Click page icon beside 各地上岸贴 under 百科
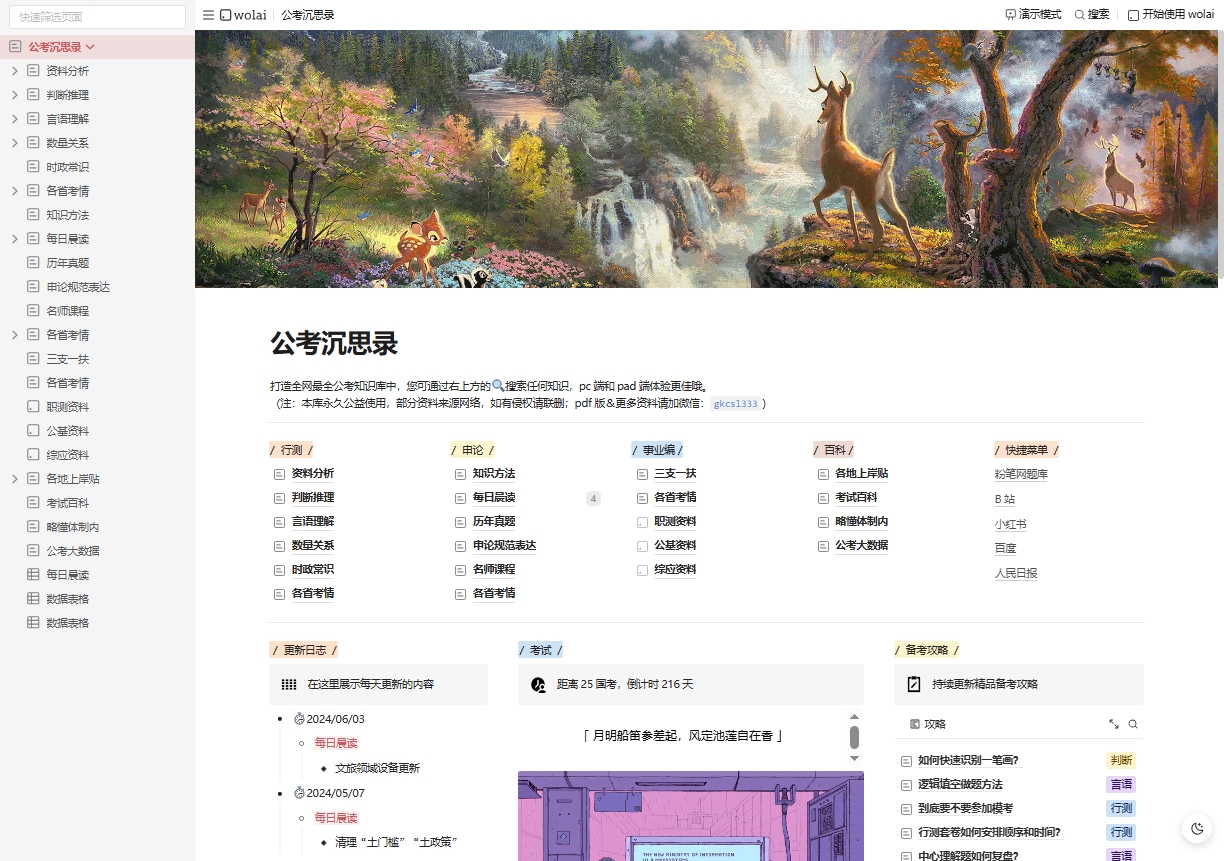This screenshot has height=861, width=1224. coord(824,474)
